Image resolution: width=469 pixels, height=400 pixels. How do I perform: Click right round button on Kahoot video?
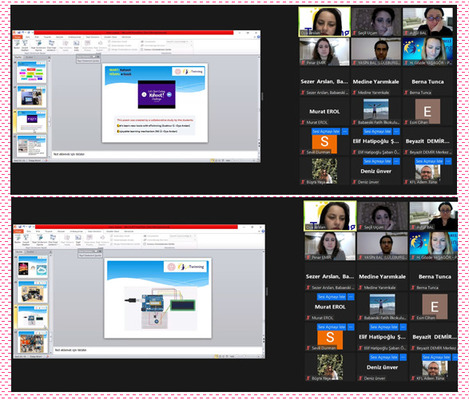coord(169,94)
